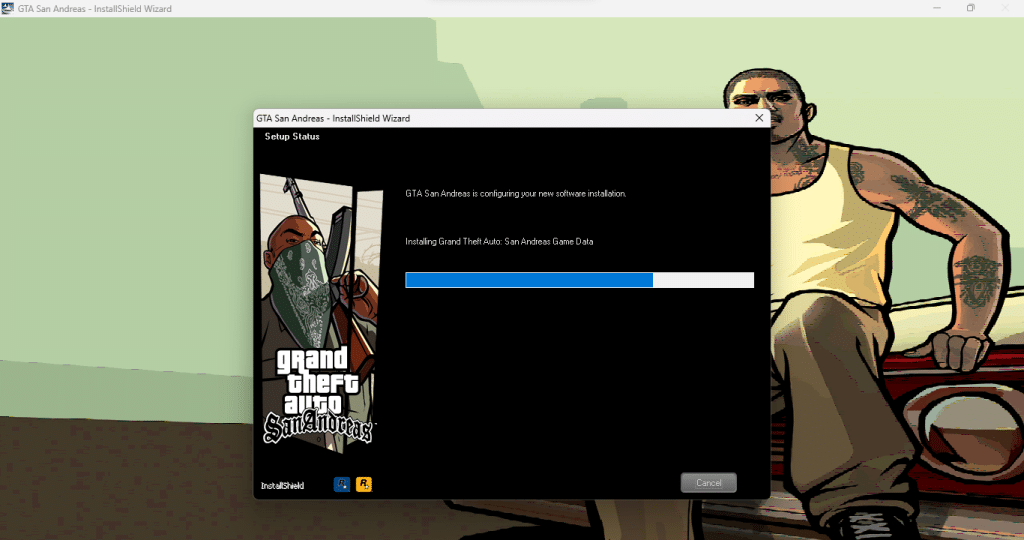Viewport: 1024px width, 540px height.
Task: Restore down the outer installer window
Action: pyautogui.click(x=969, y=8)
